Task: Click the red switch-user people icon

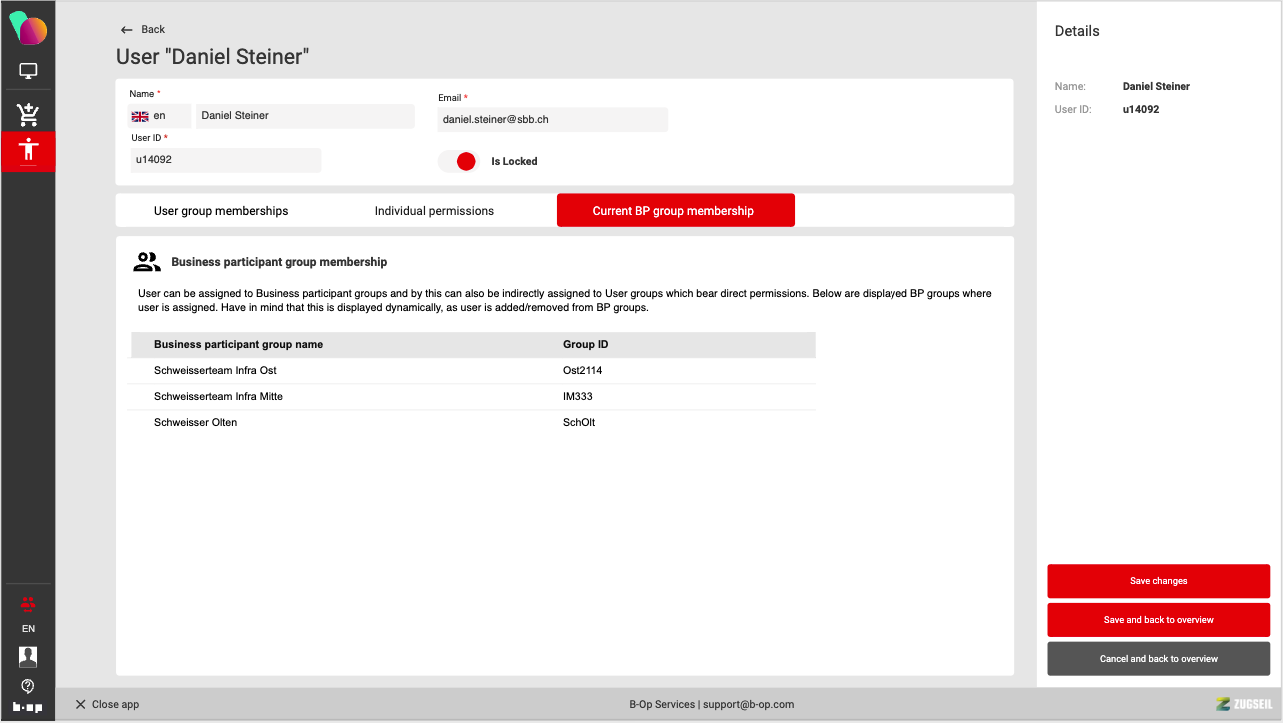Action: [28, 603]
